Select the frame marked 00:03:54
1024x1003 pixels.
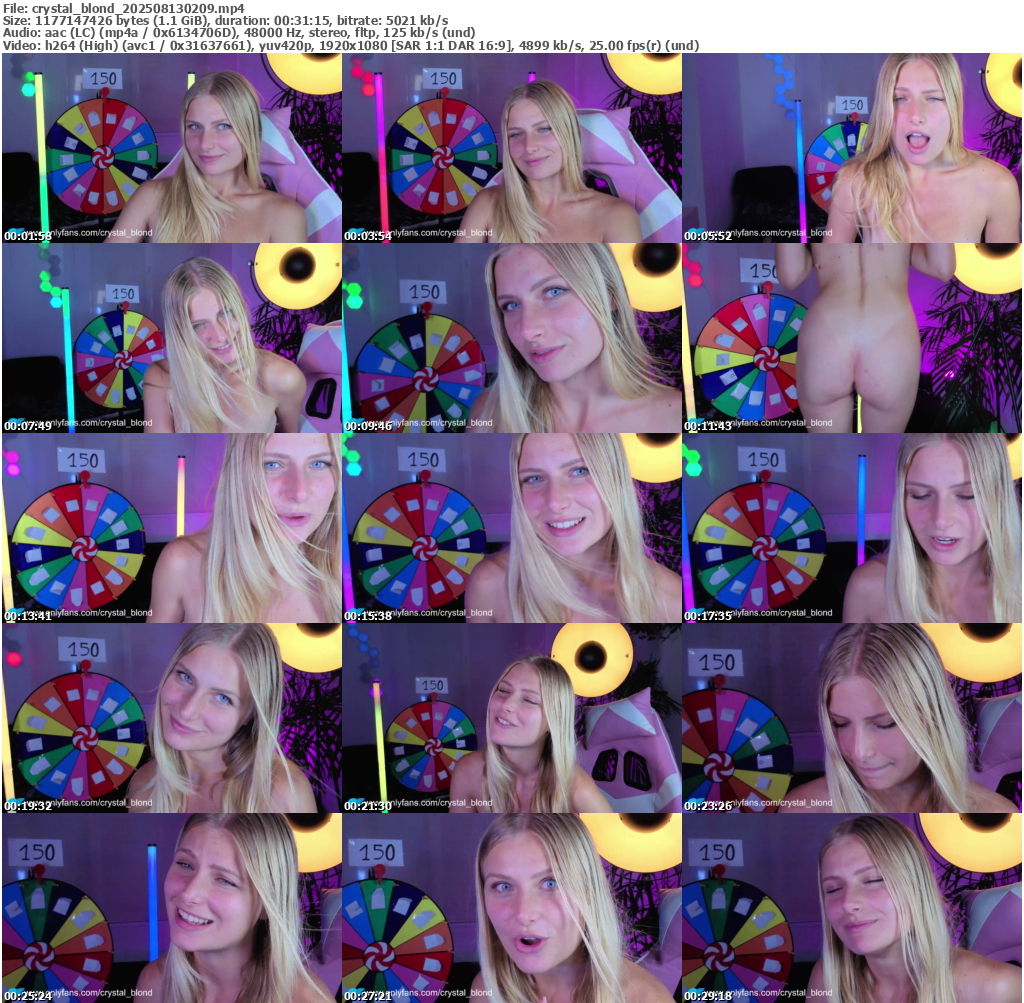(x=512, y=148)
